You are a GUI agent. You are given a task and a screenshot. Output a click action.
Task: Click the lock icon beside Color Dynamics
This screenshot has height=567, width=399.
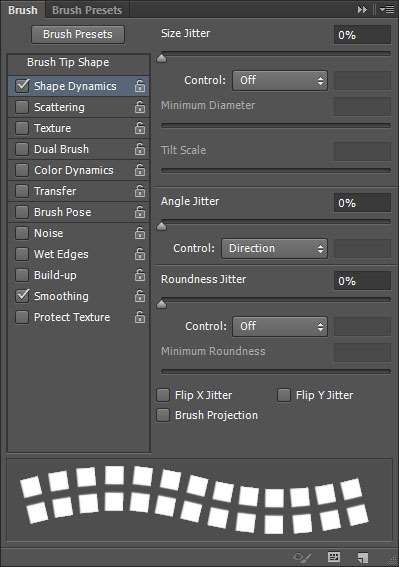click(140, 170)
